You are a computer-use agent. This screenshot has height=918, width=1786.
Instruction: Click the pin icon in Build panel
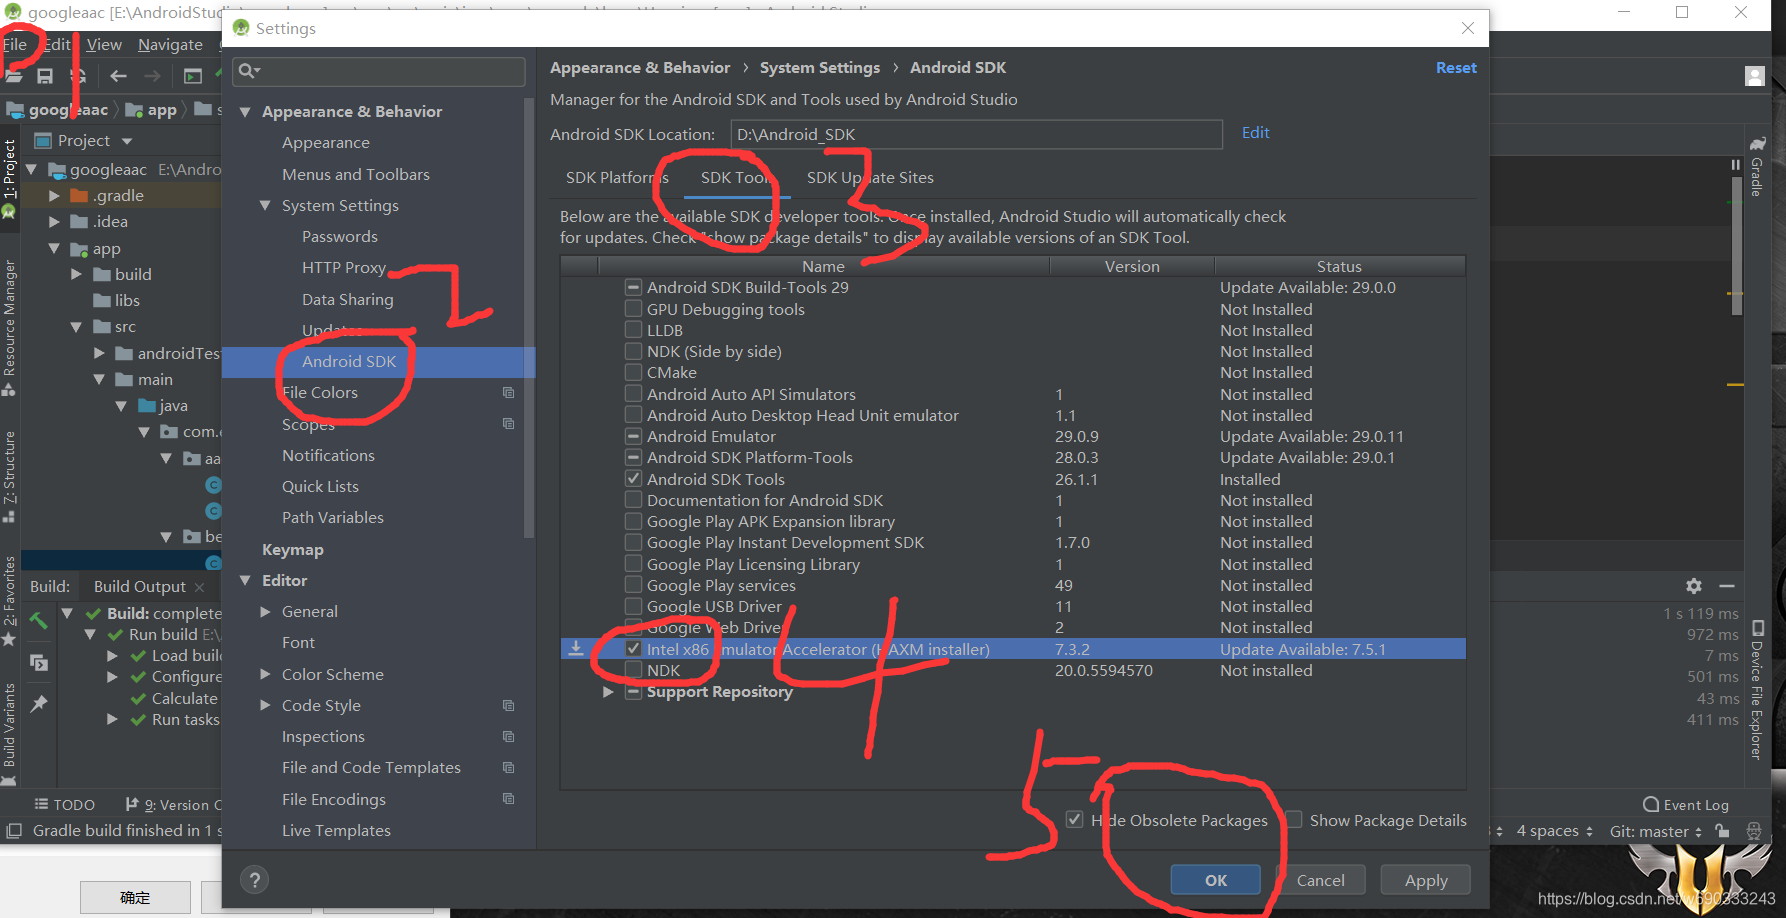[x=39, y=704]
